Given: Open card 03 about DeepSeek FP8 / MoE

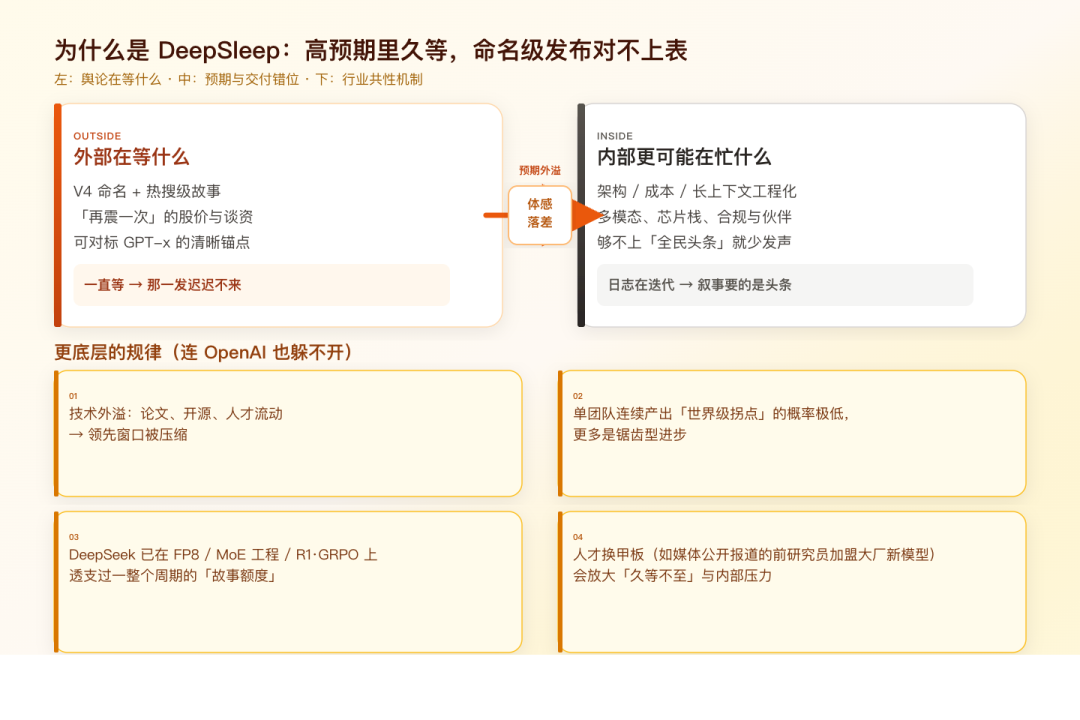Looking at the screenshot, I should click(x=290, y=581).
